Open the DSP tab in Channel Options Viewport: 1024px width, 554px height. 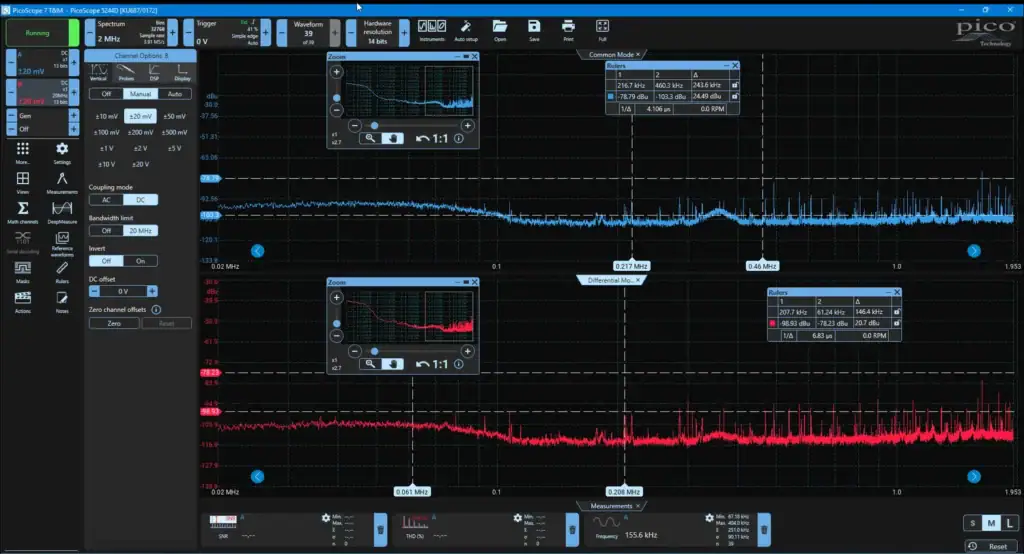(x=154, y=72)
